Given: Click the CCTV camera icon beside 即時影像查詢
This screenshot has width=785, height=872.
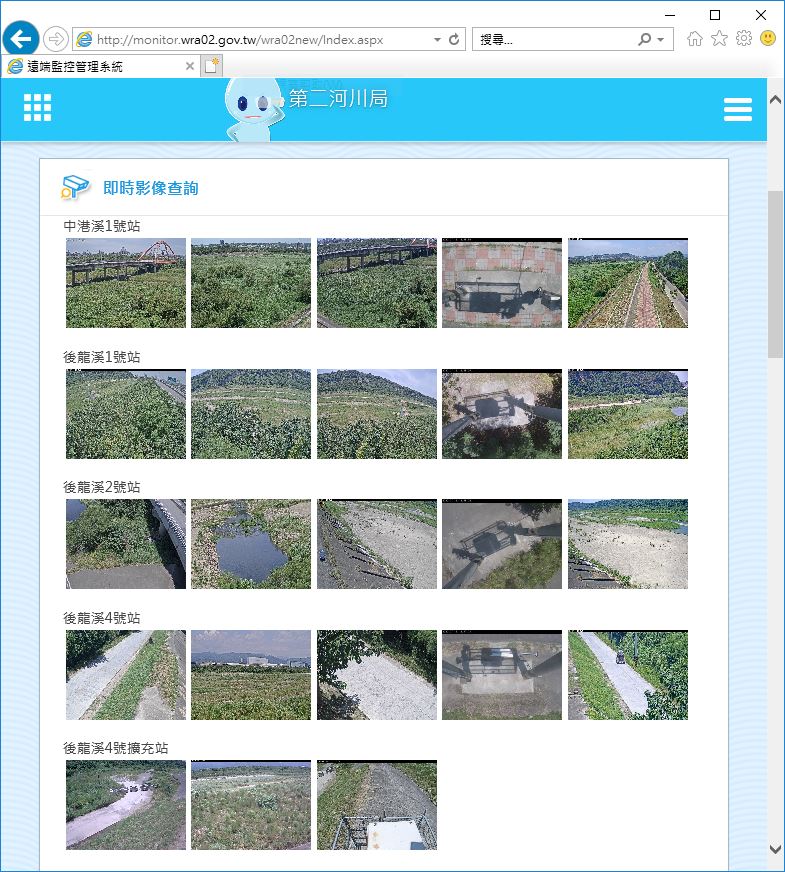Looking at the screenshot, I should [x=75, y=187].
